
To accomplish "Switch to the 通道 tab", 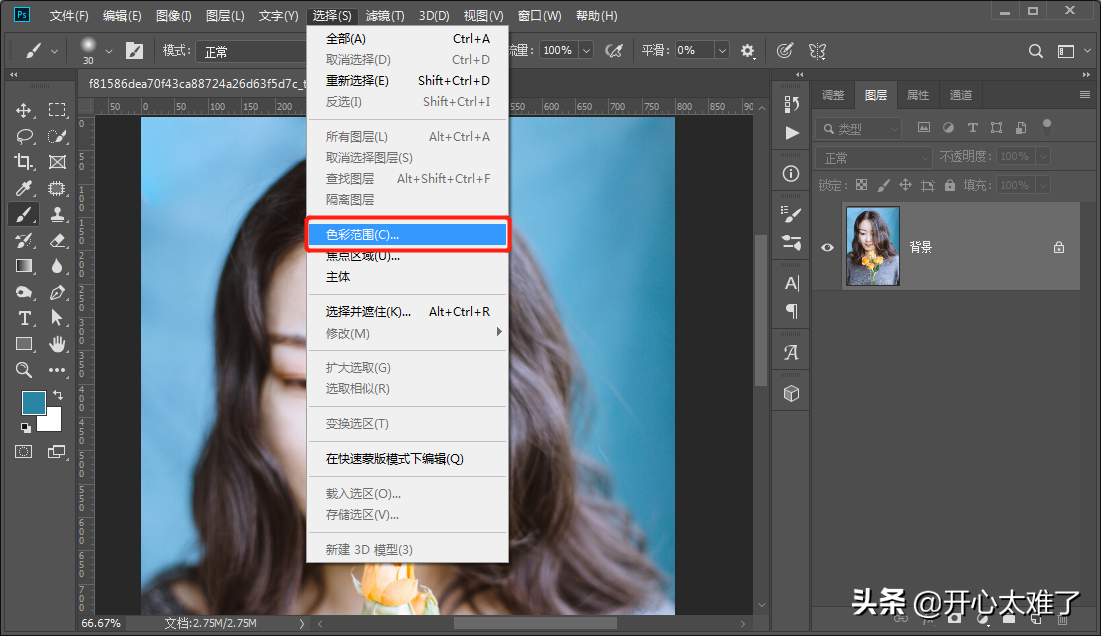I will pyautogui.click(x=960, y=95).
